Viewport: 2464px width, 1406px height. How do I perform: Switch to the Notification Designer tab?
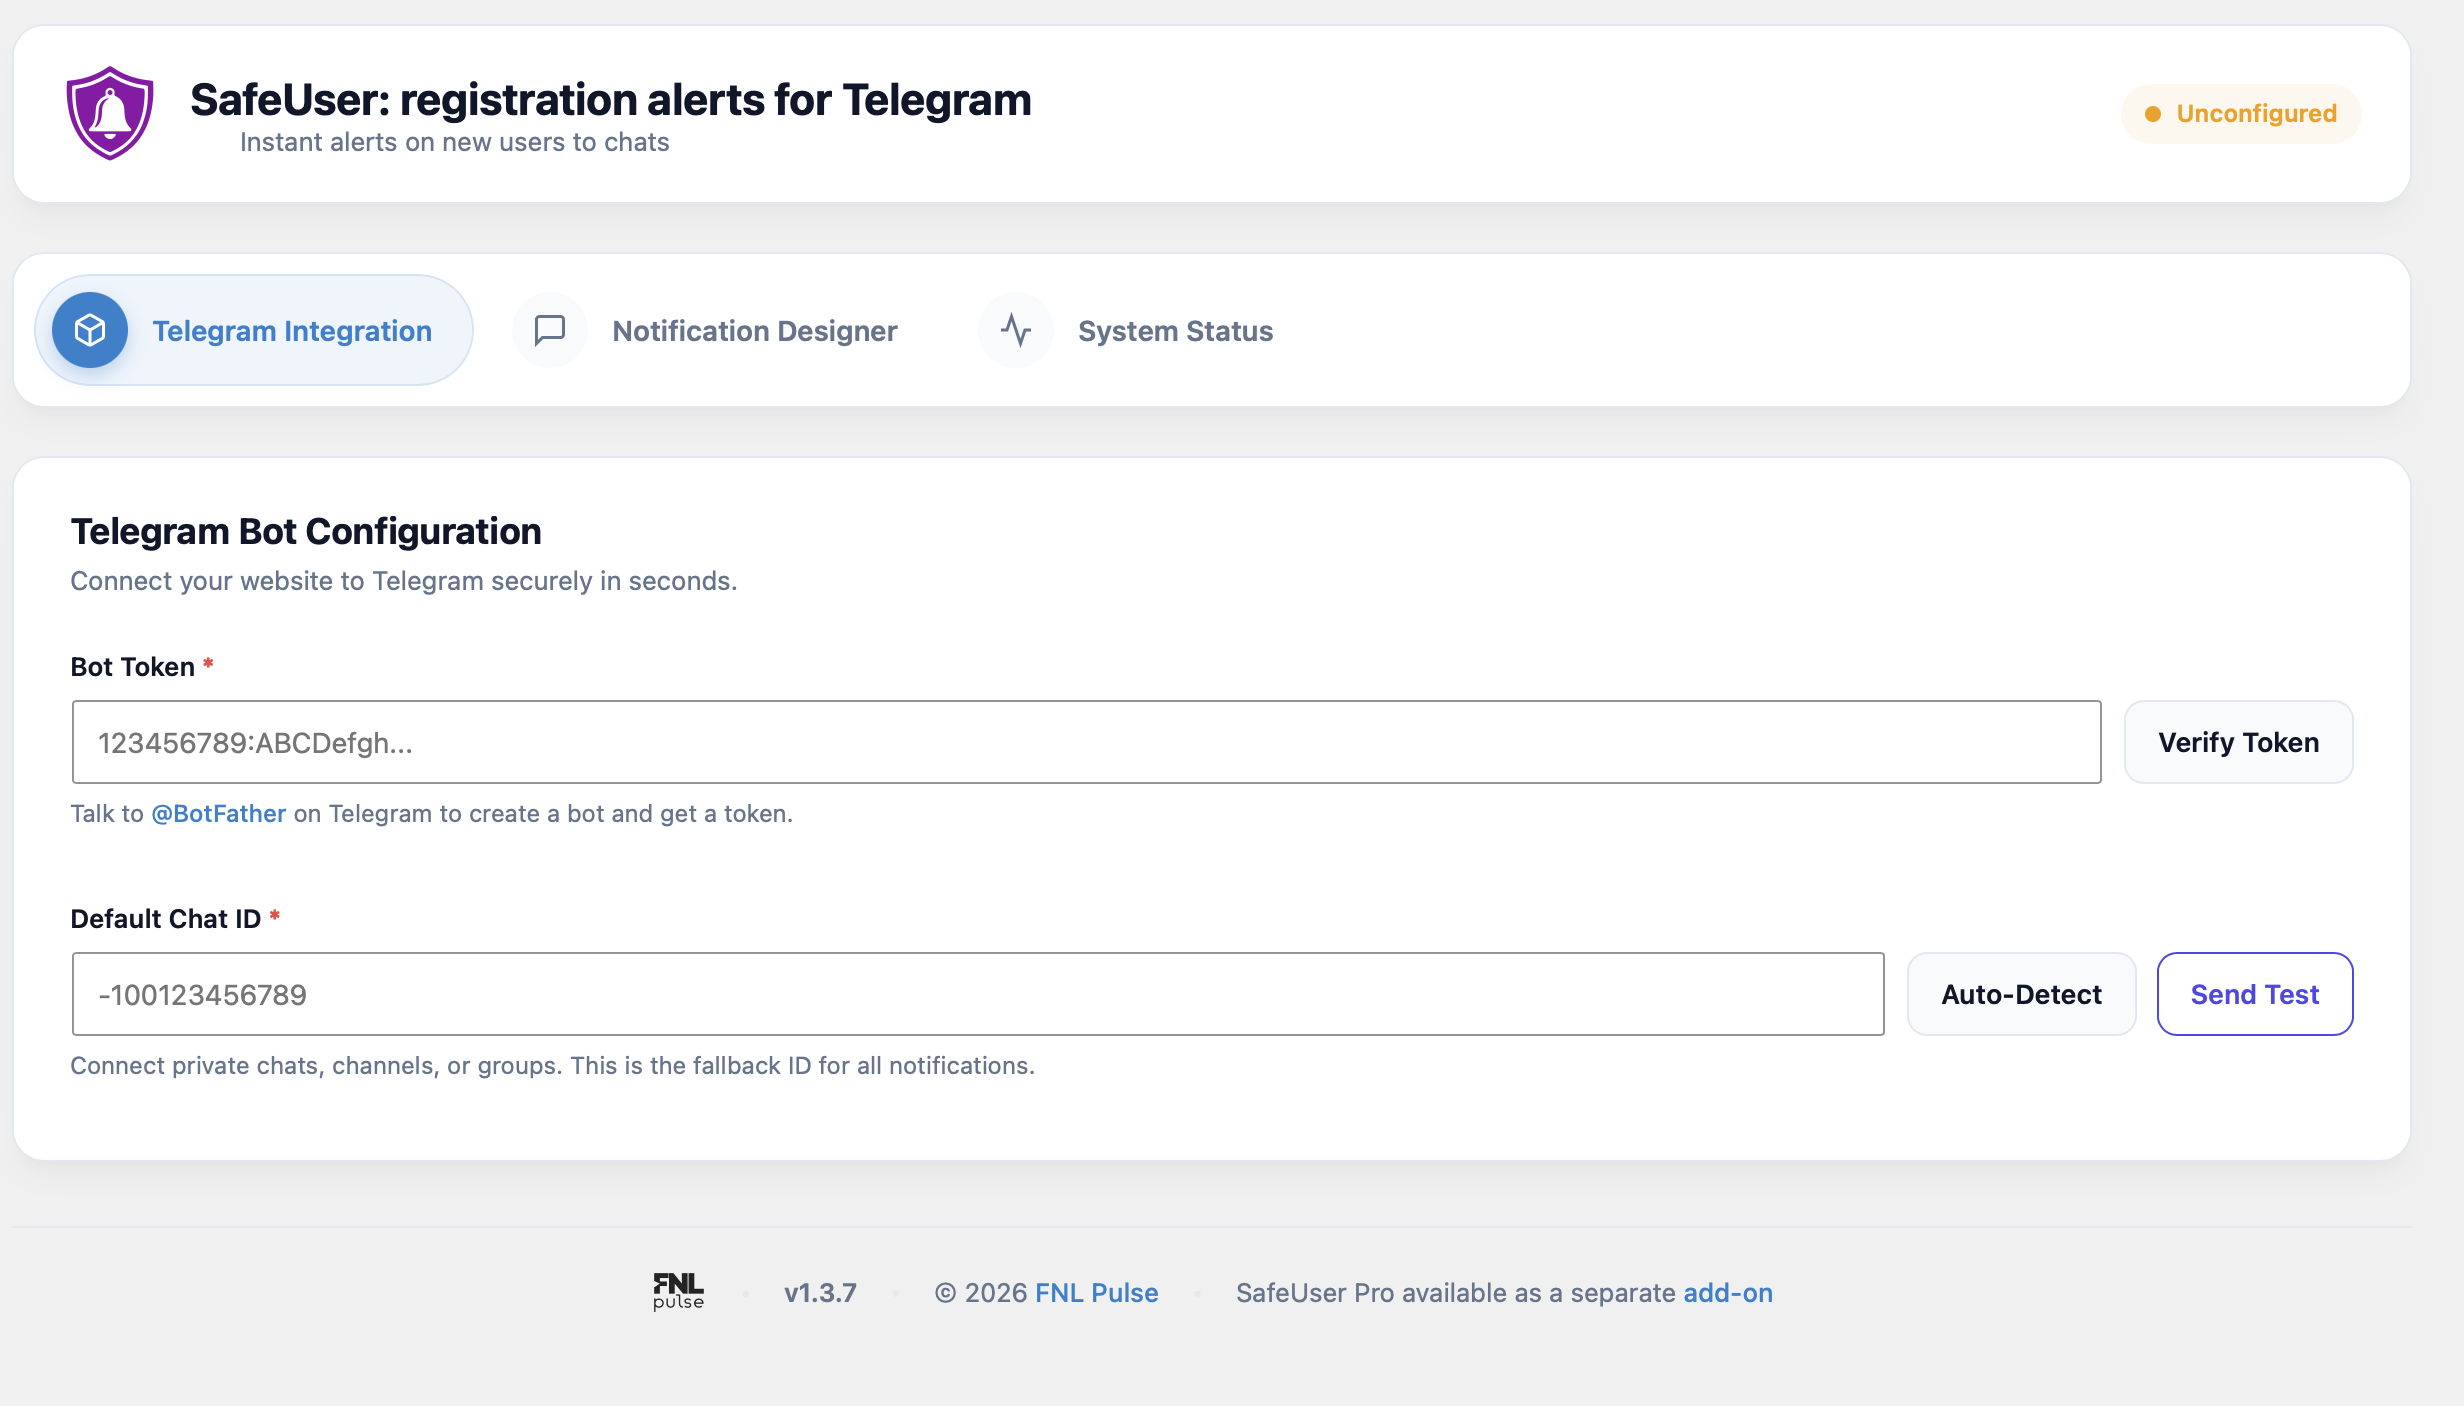[705, 330]
